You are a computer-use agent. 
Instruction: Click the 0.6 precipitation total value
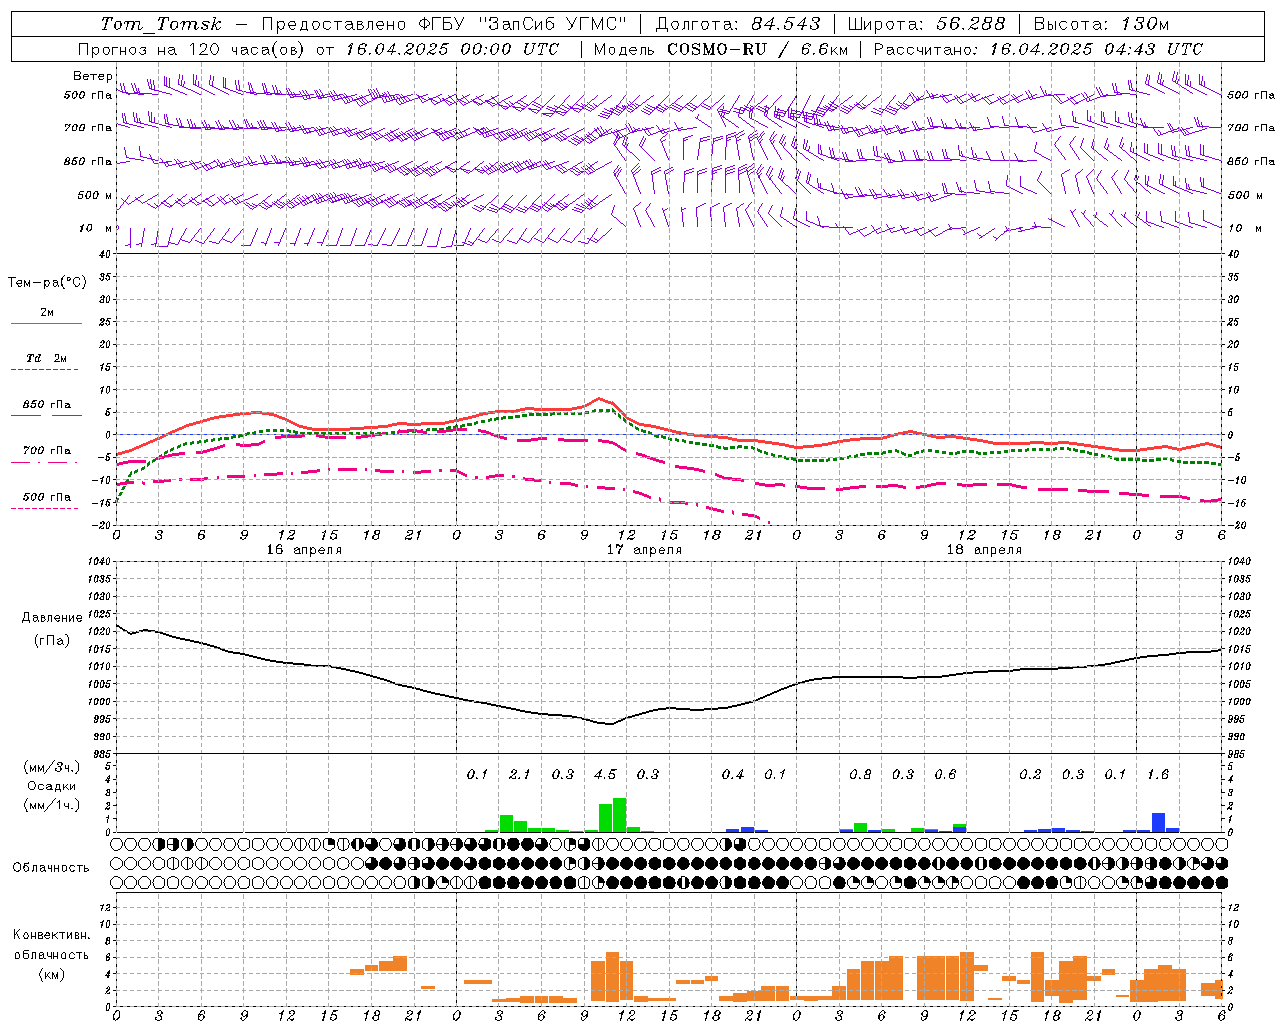click(x=945, y=775)
